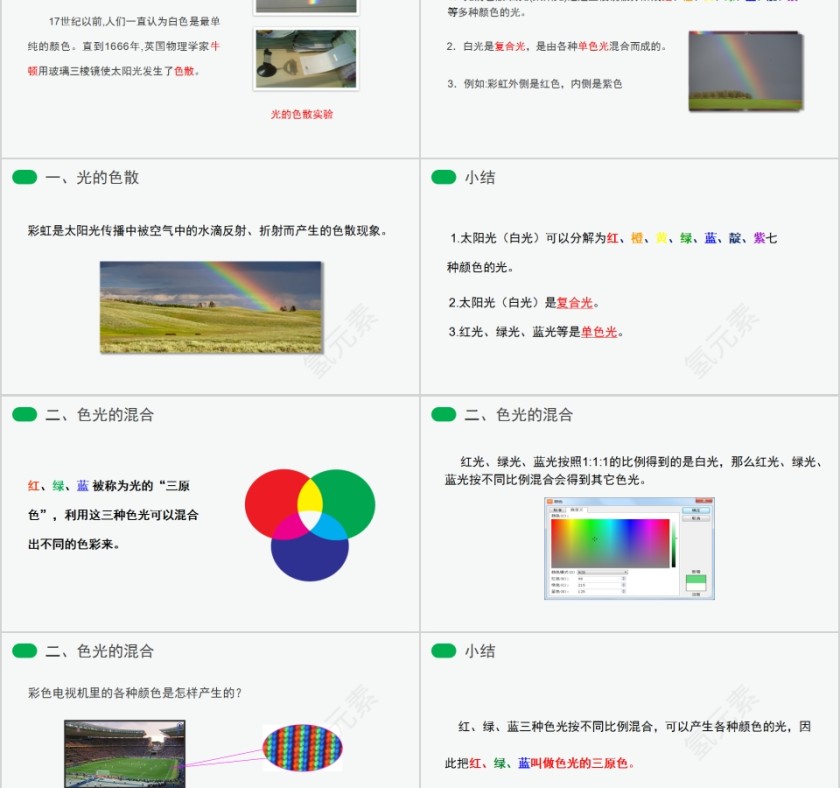Image resolution: width=840 pixels, height=788 pixels.
Task: Click the orange icon in the 颜色 dialog title bar
Action: pos(549,501)
